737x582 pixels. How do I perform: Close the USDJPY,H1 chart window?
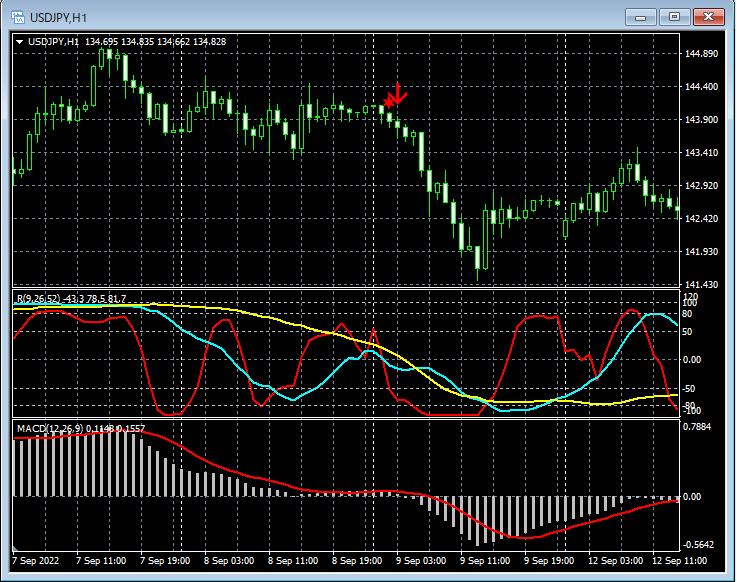tap(709, 16)
